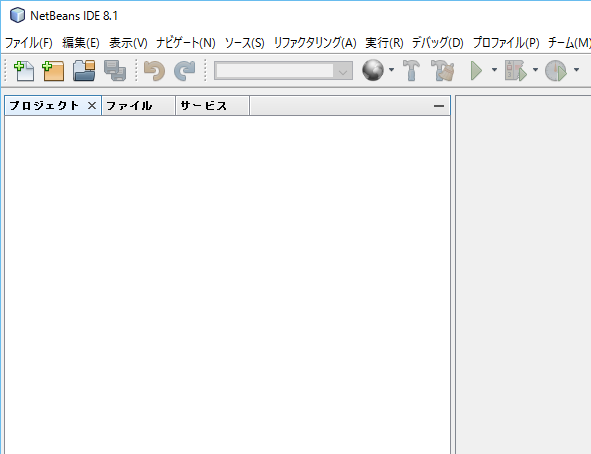Open the デバッグ(D) menu
This screenshot has height=454, width=591.
coord(438,43)
